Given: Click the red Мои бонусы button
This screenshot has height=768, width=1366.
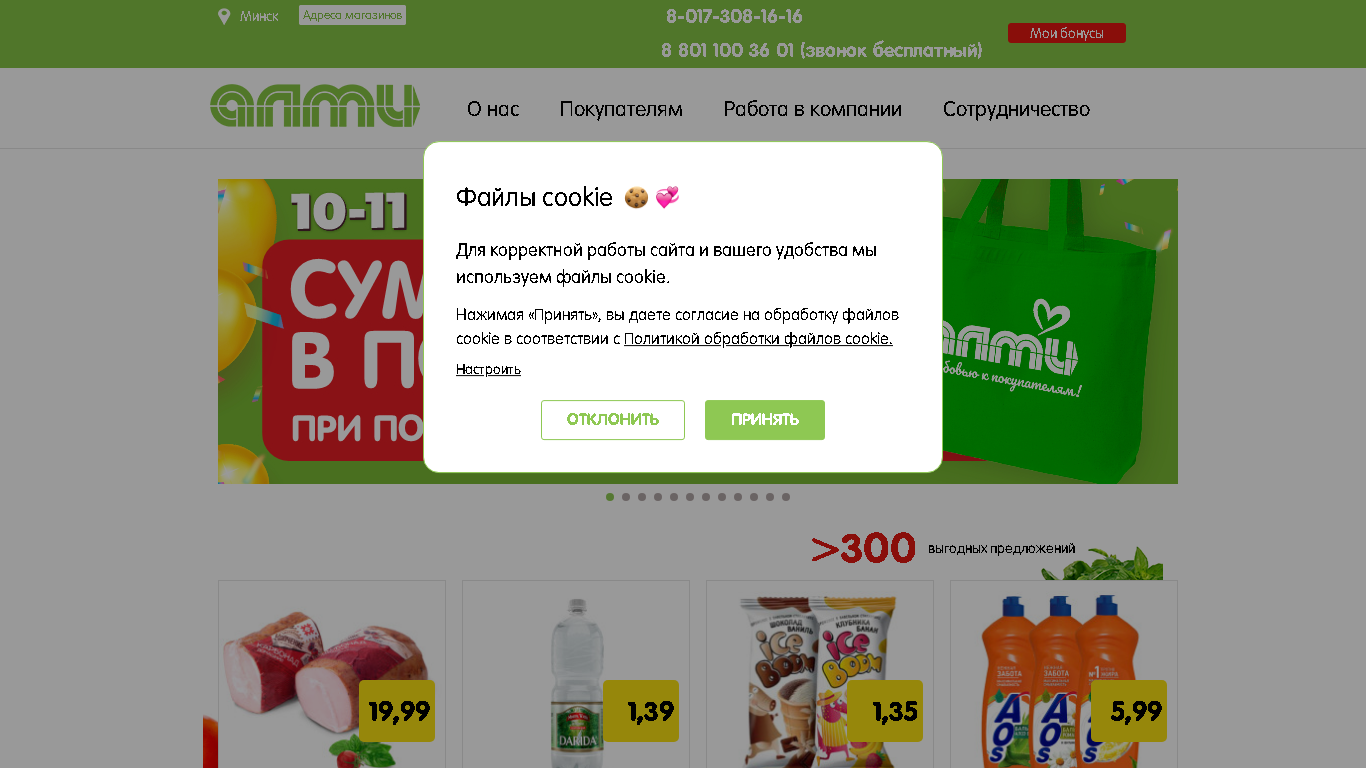Looking at the screenshot, I should pyautogui.click(x=1067, y=33).
